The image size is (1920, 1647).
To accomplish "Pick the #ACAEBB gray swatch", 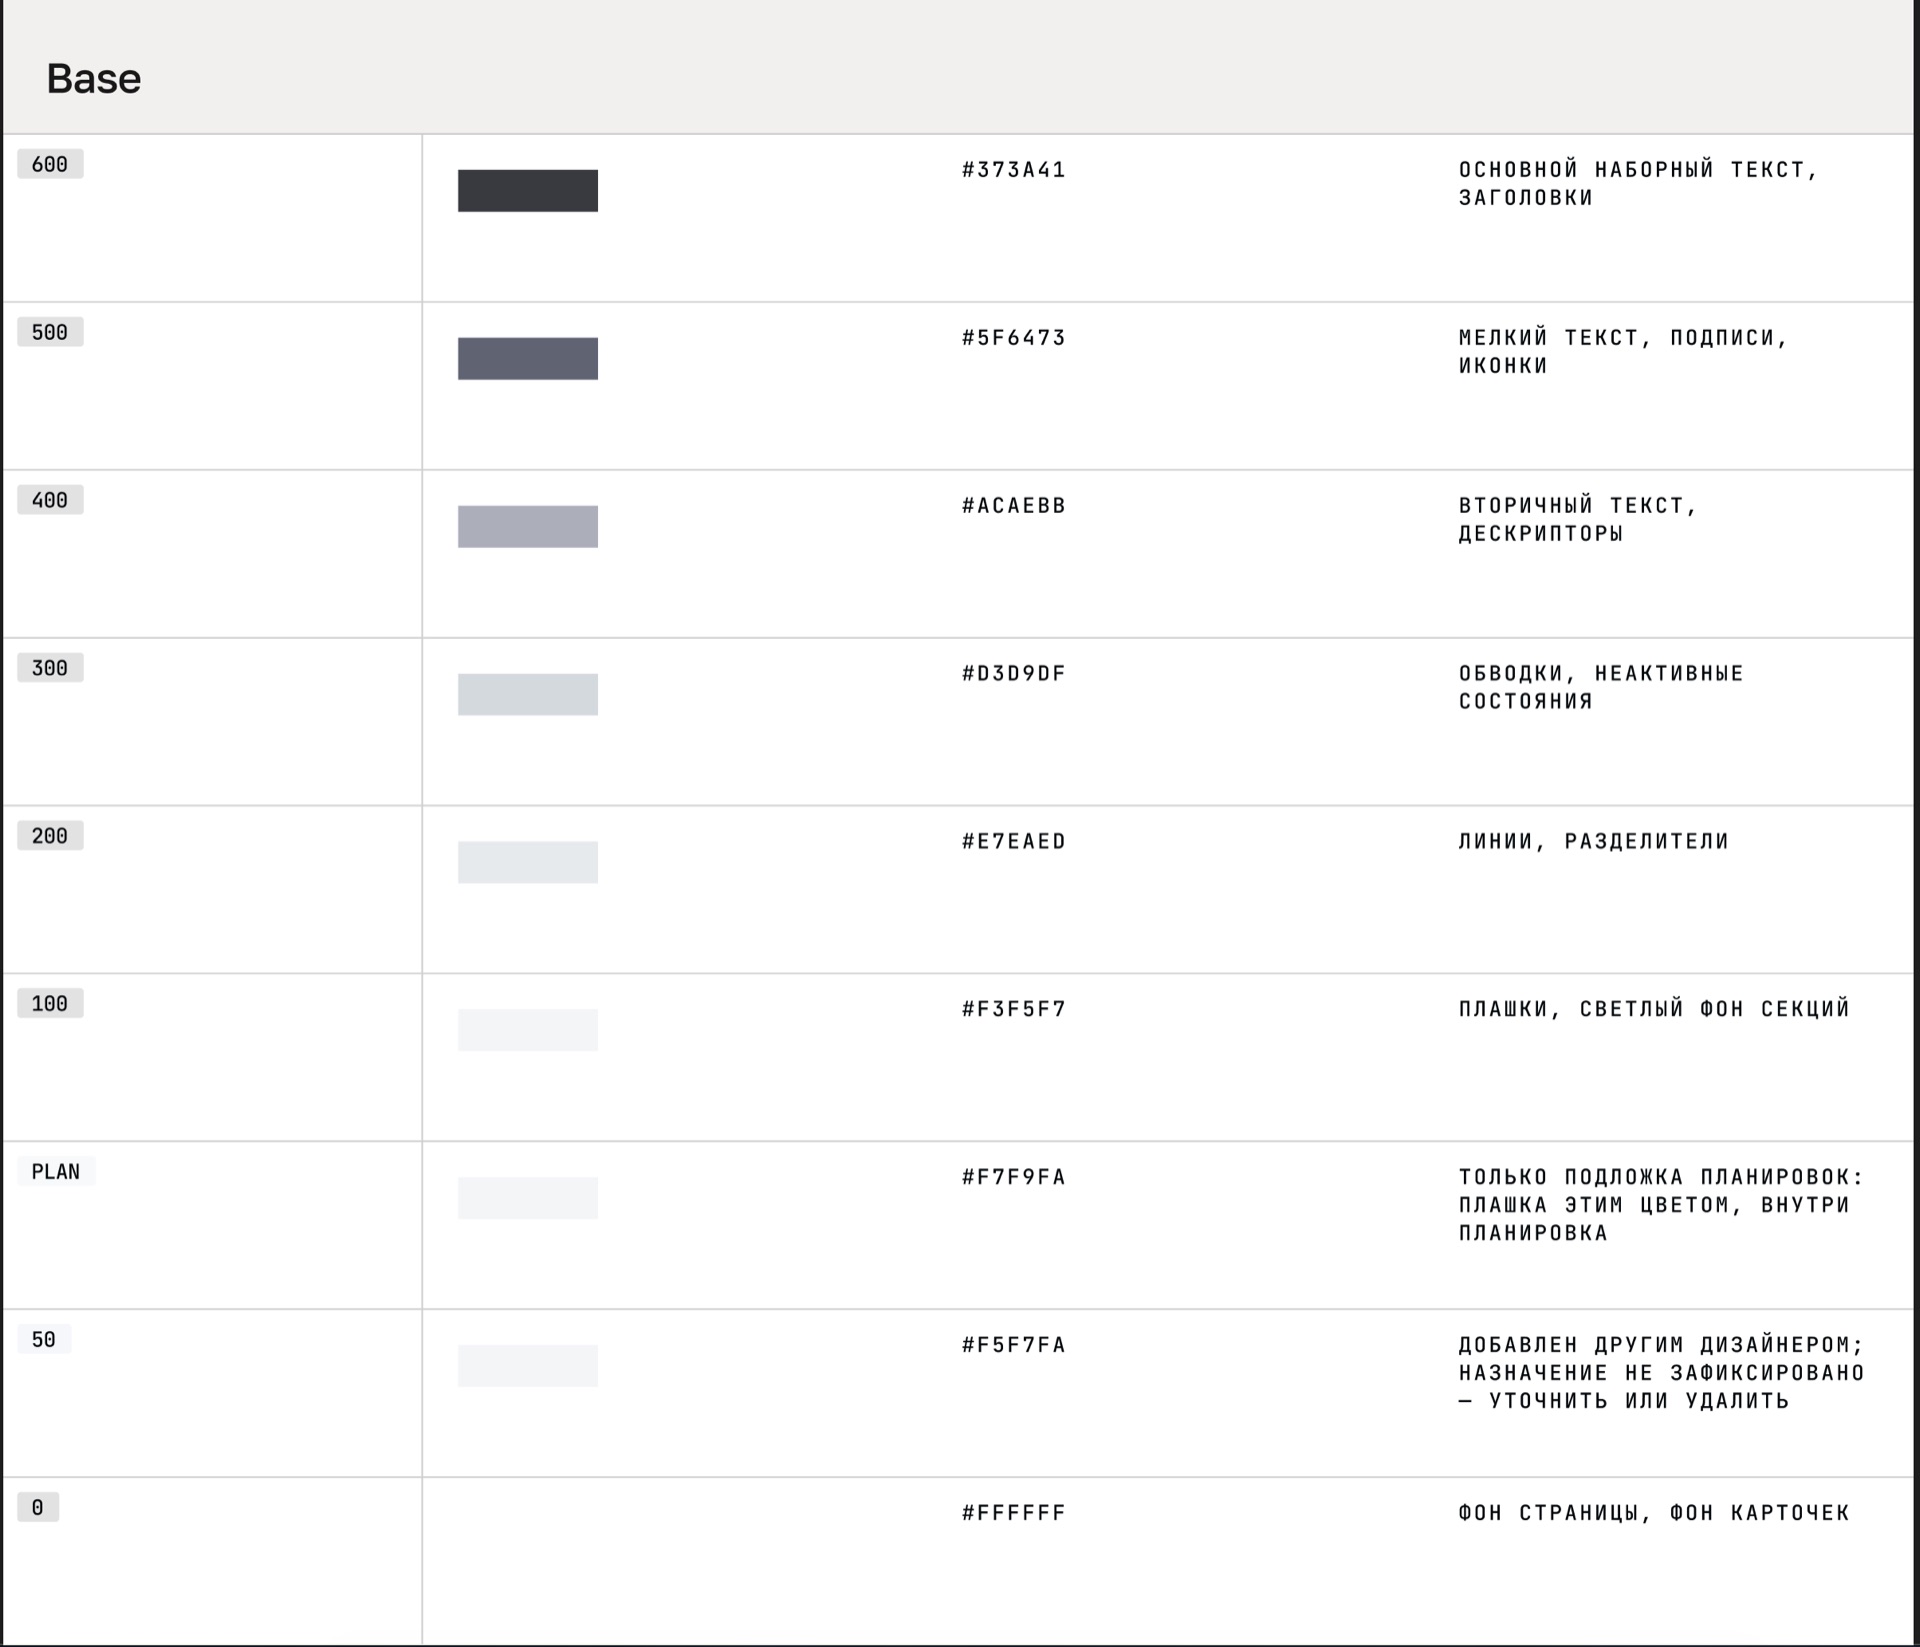I will (528, 526).
